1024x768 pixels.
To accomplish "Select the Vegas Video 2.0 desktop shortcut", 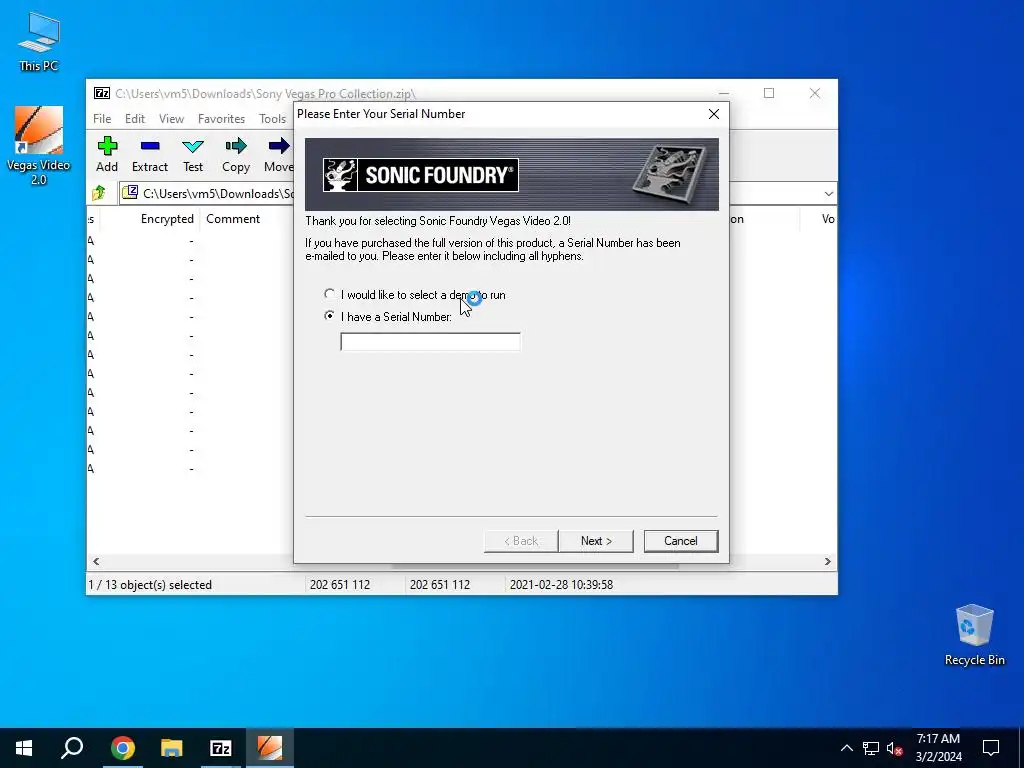I will pyautogui.click(x=39, y=145).
